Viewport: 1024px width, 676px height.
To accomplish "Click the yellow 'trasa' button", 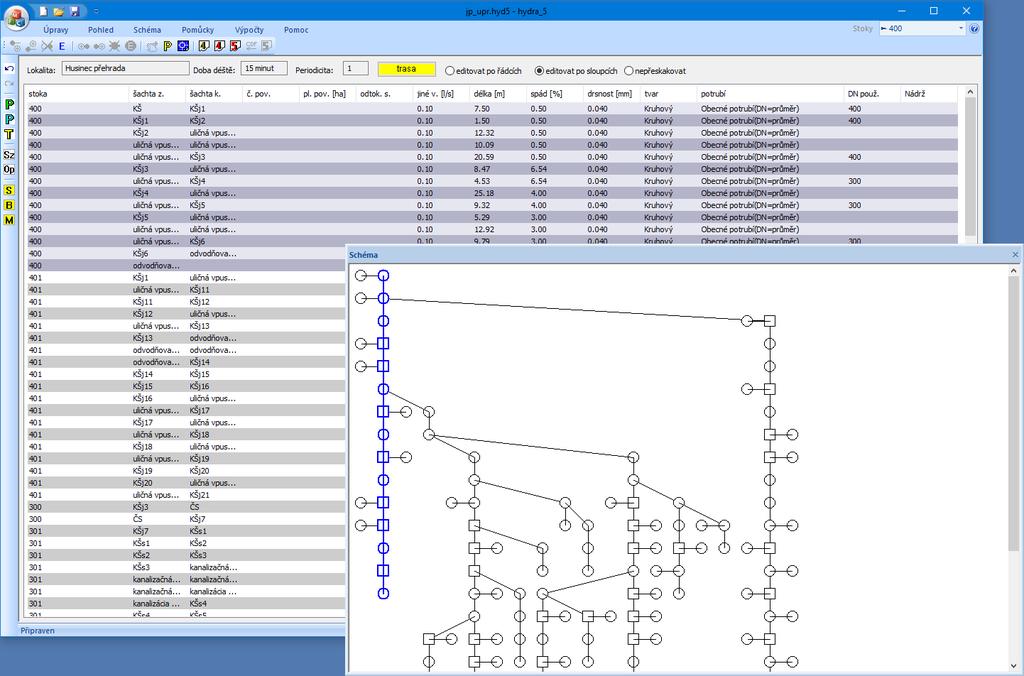I will 406,69.
